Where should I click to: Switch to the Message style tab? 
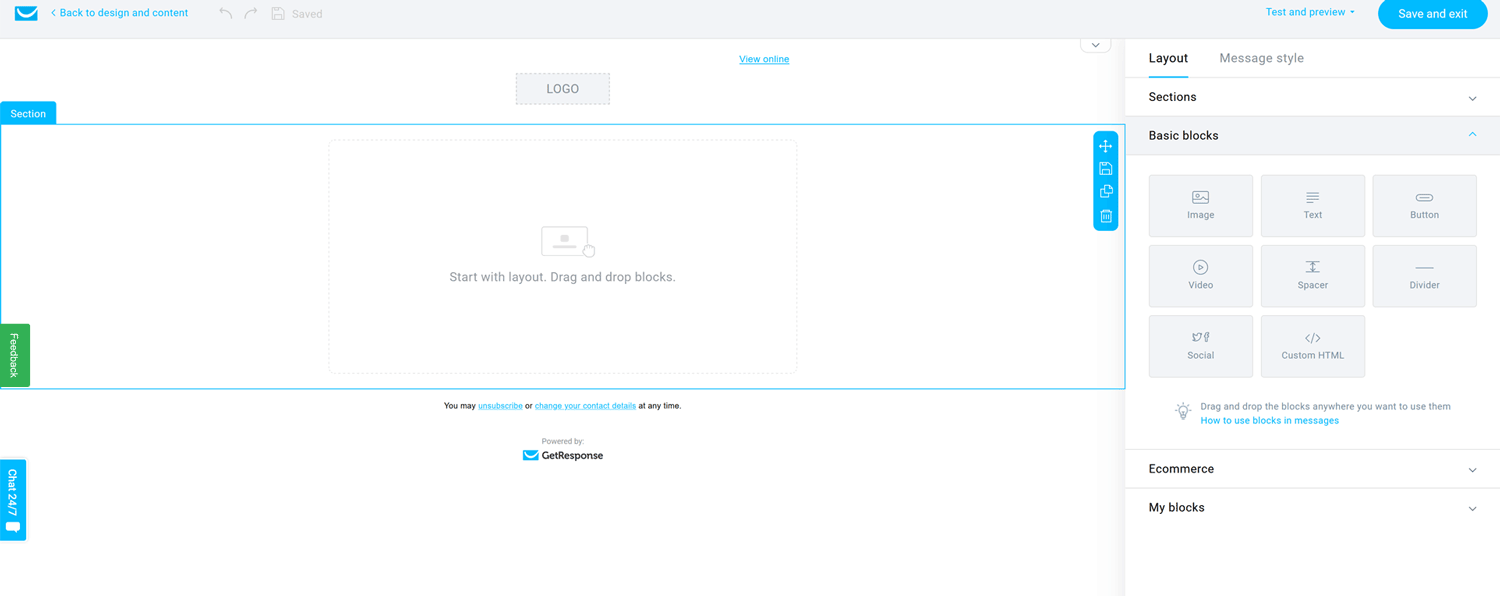[1261, 58]
